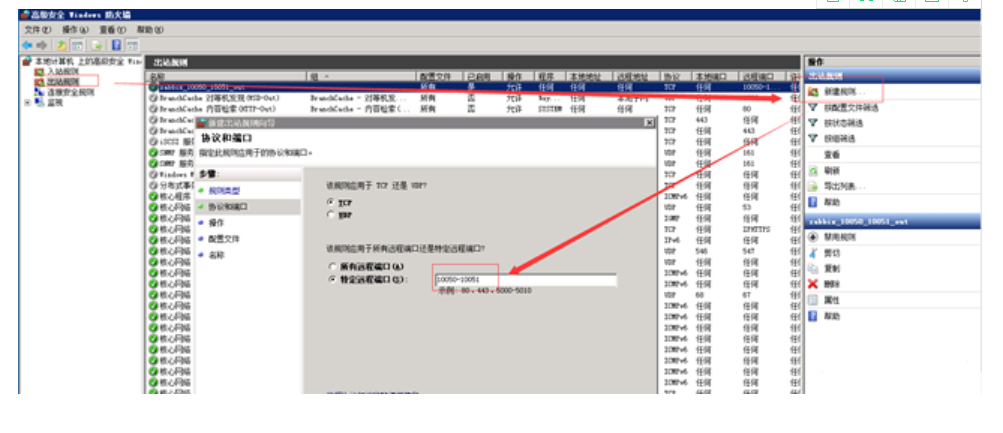Viewport: 1003px width, 433px height.
Task: Click 刷新 in the actions pane
Action: click(x=832, y=171)
